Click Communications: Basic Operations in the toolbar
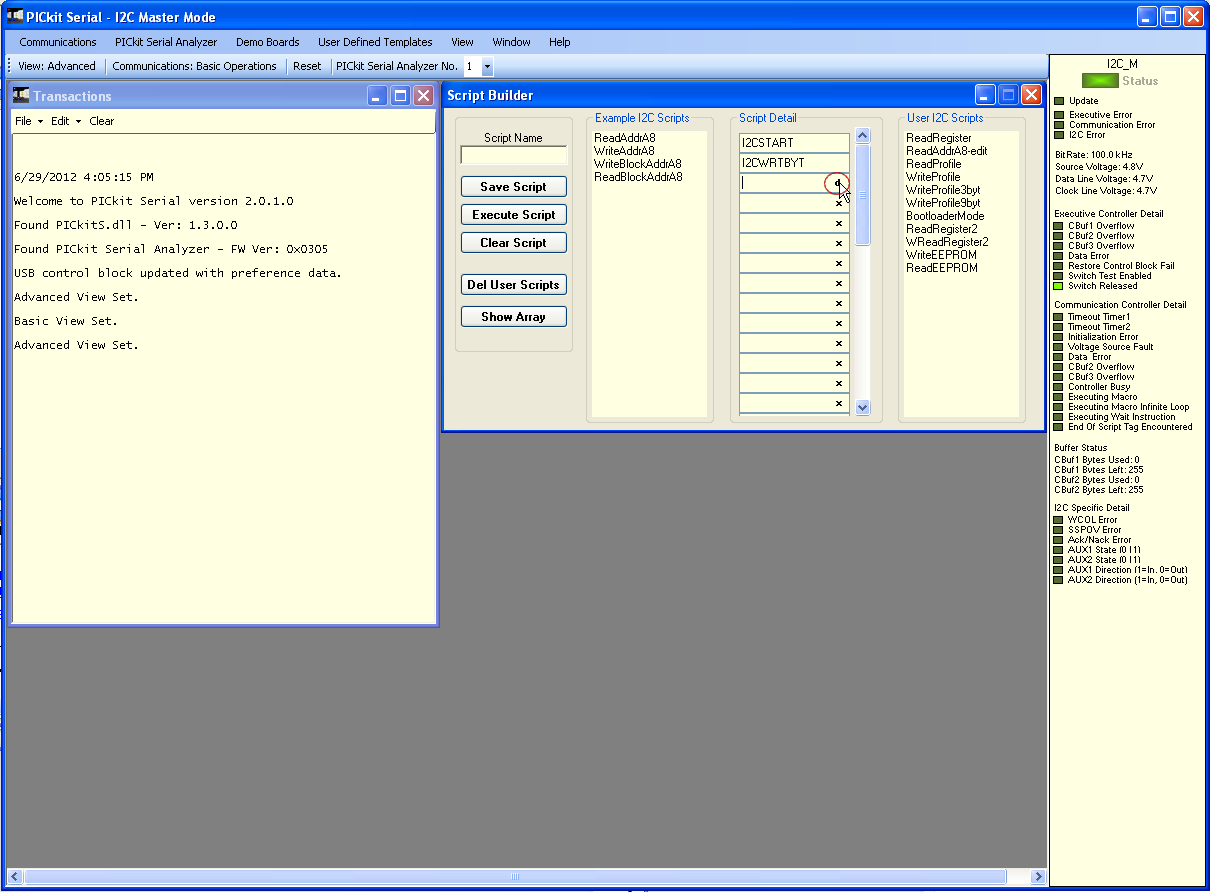Image resolution: width=1210 pixels, height=892 pixels. [194, 66]
